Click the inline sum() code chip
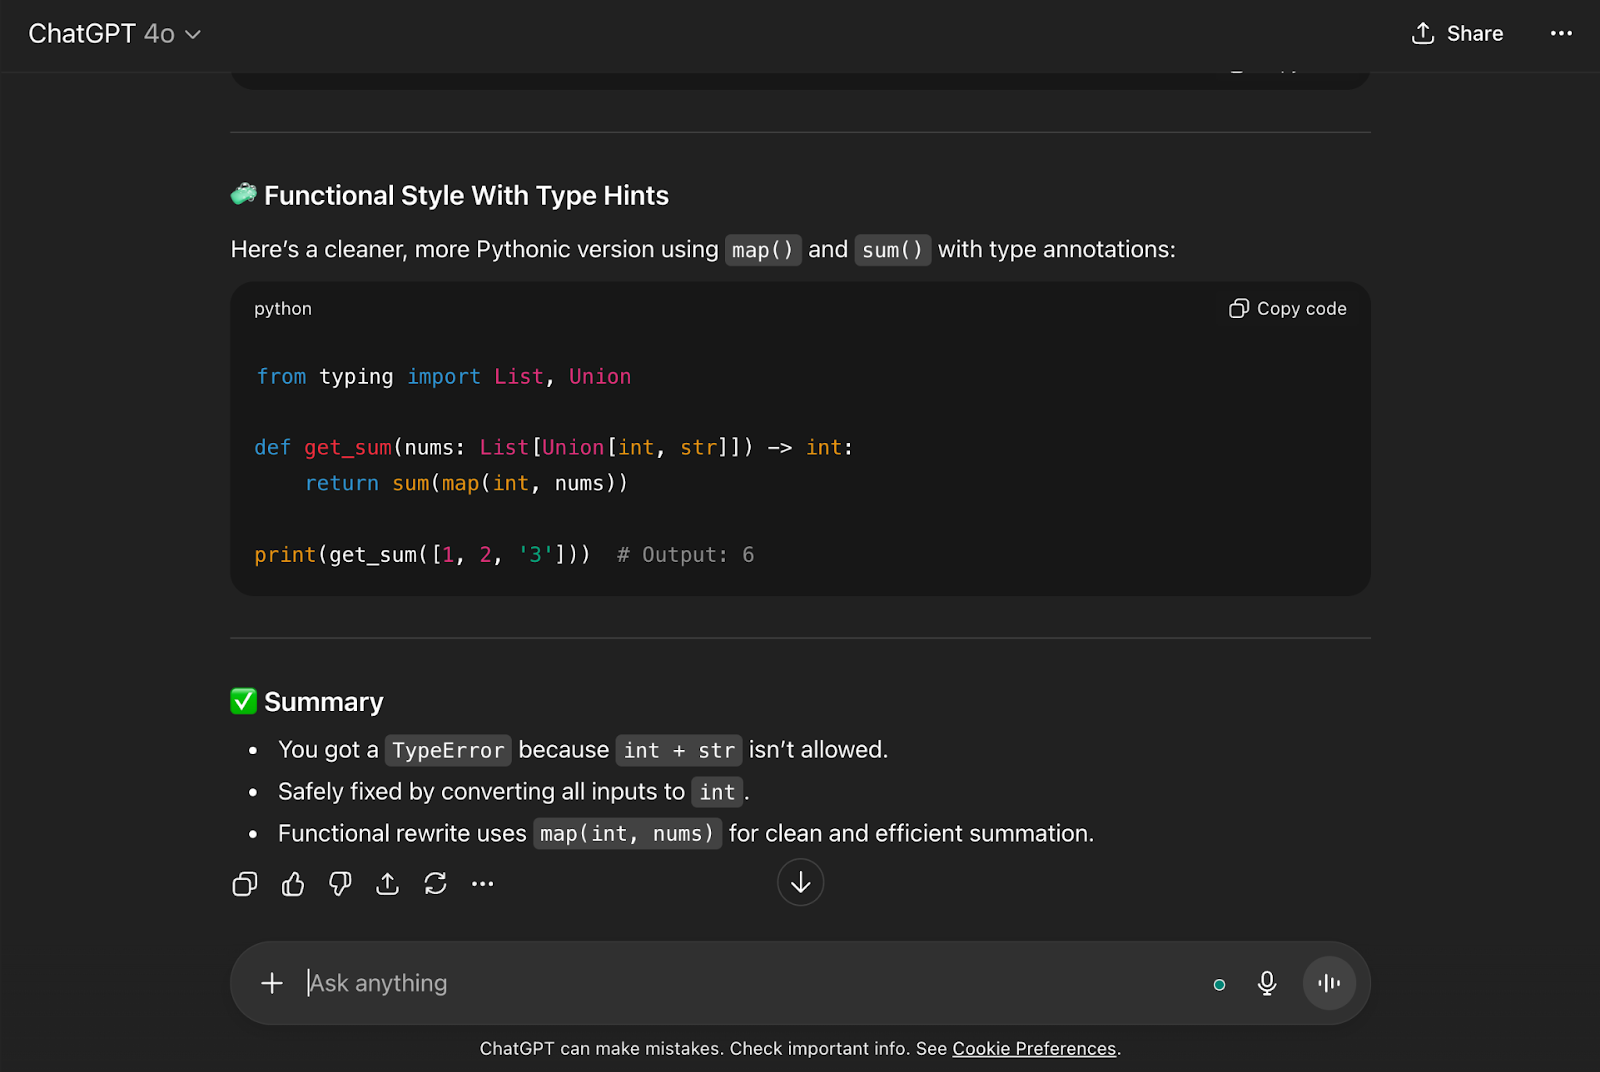 click(893, 250)
